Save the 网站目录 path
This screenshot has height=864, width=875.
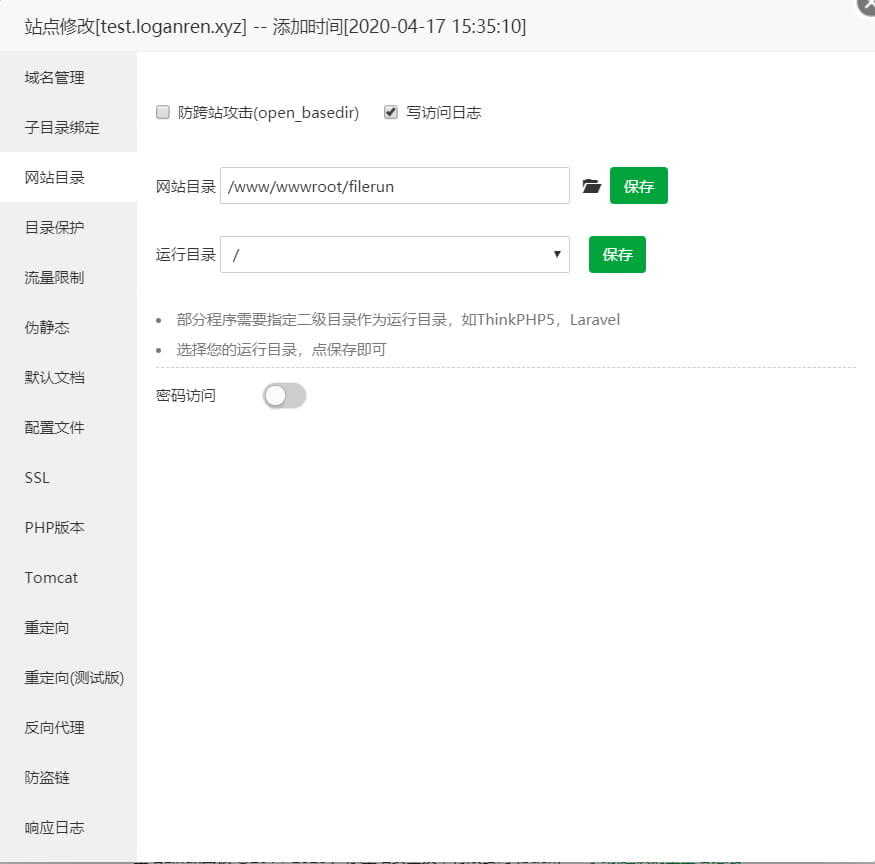point(638,186)
